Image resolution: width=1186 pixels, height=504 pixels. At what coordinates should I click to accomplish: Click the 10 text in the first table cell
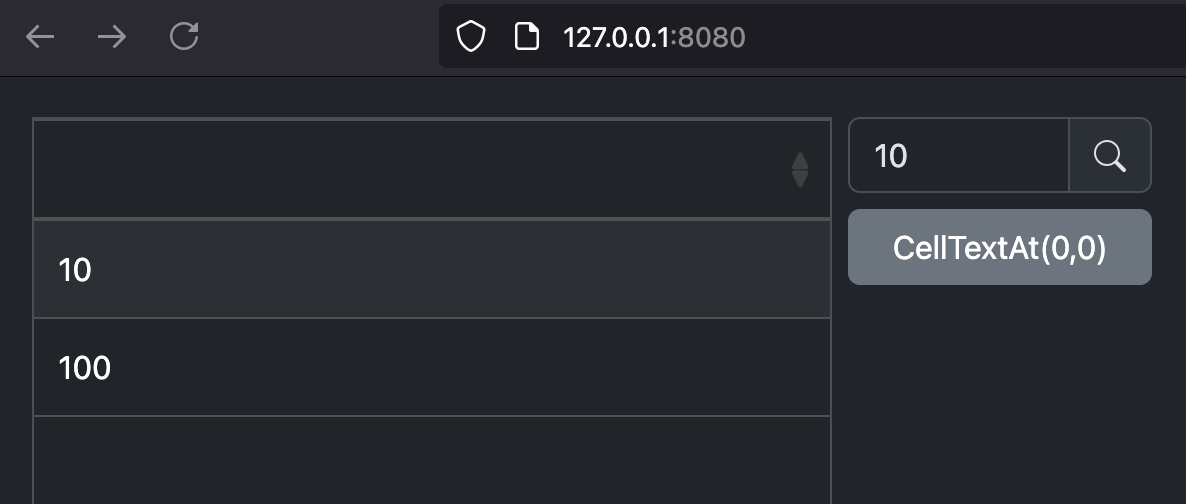pyautogui.click(x=75, y=270)
